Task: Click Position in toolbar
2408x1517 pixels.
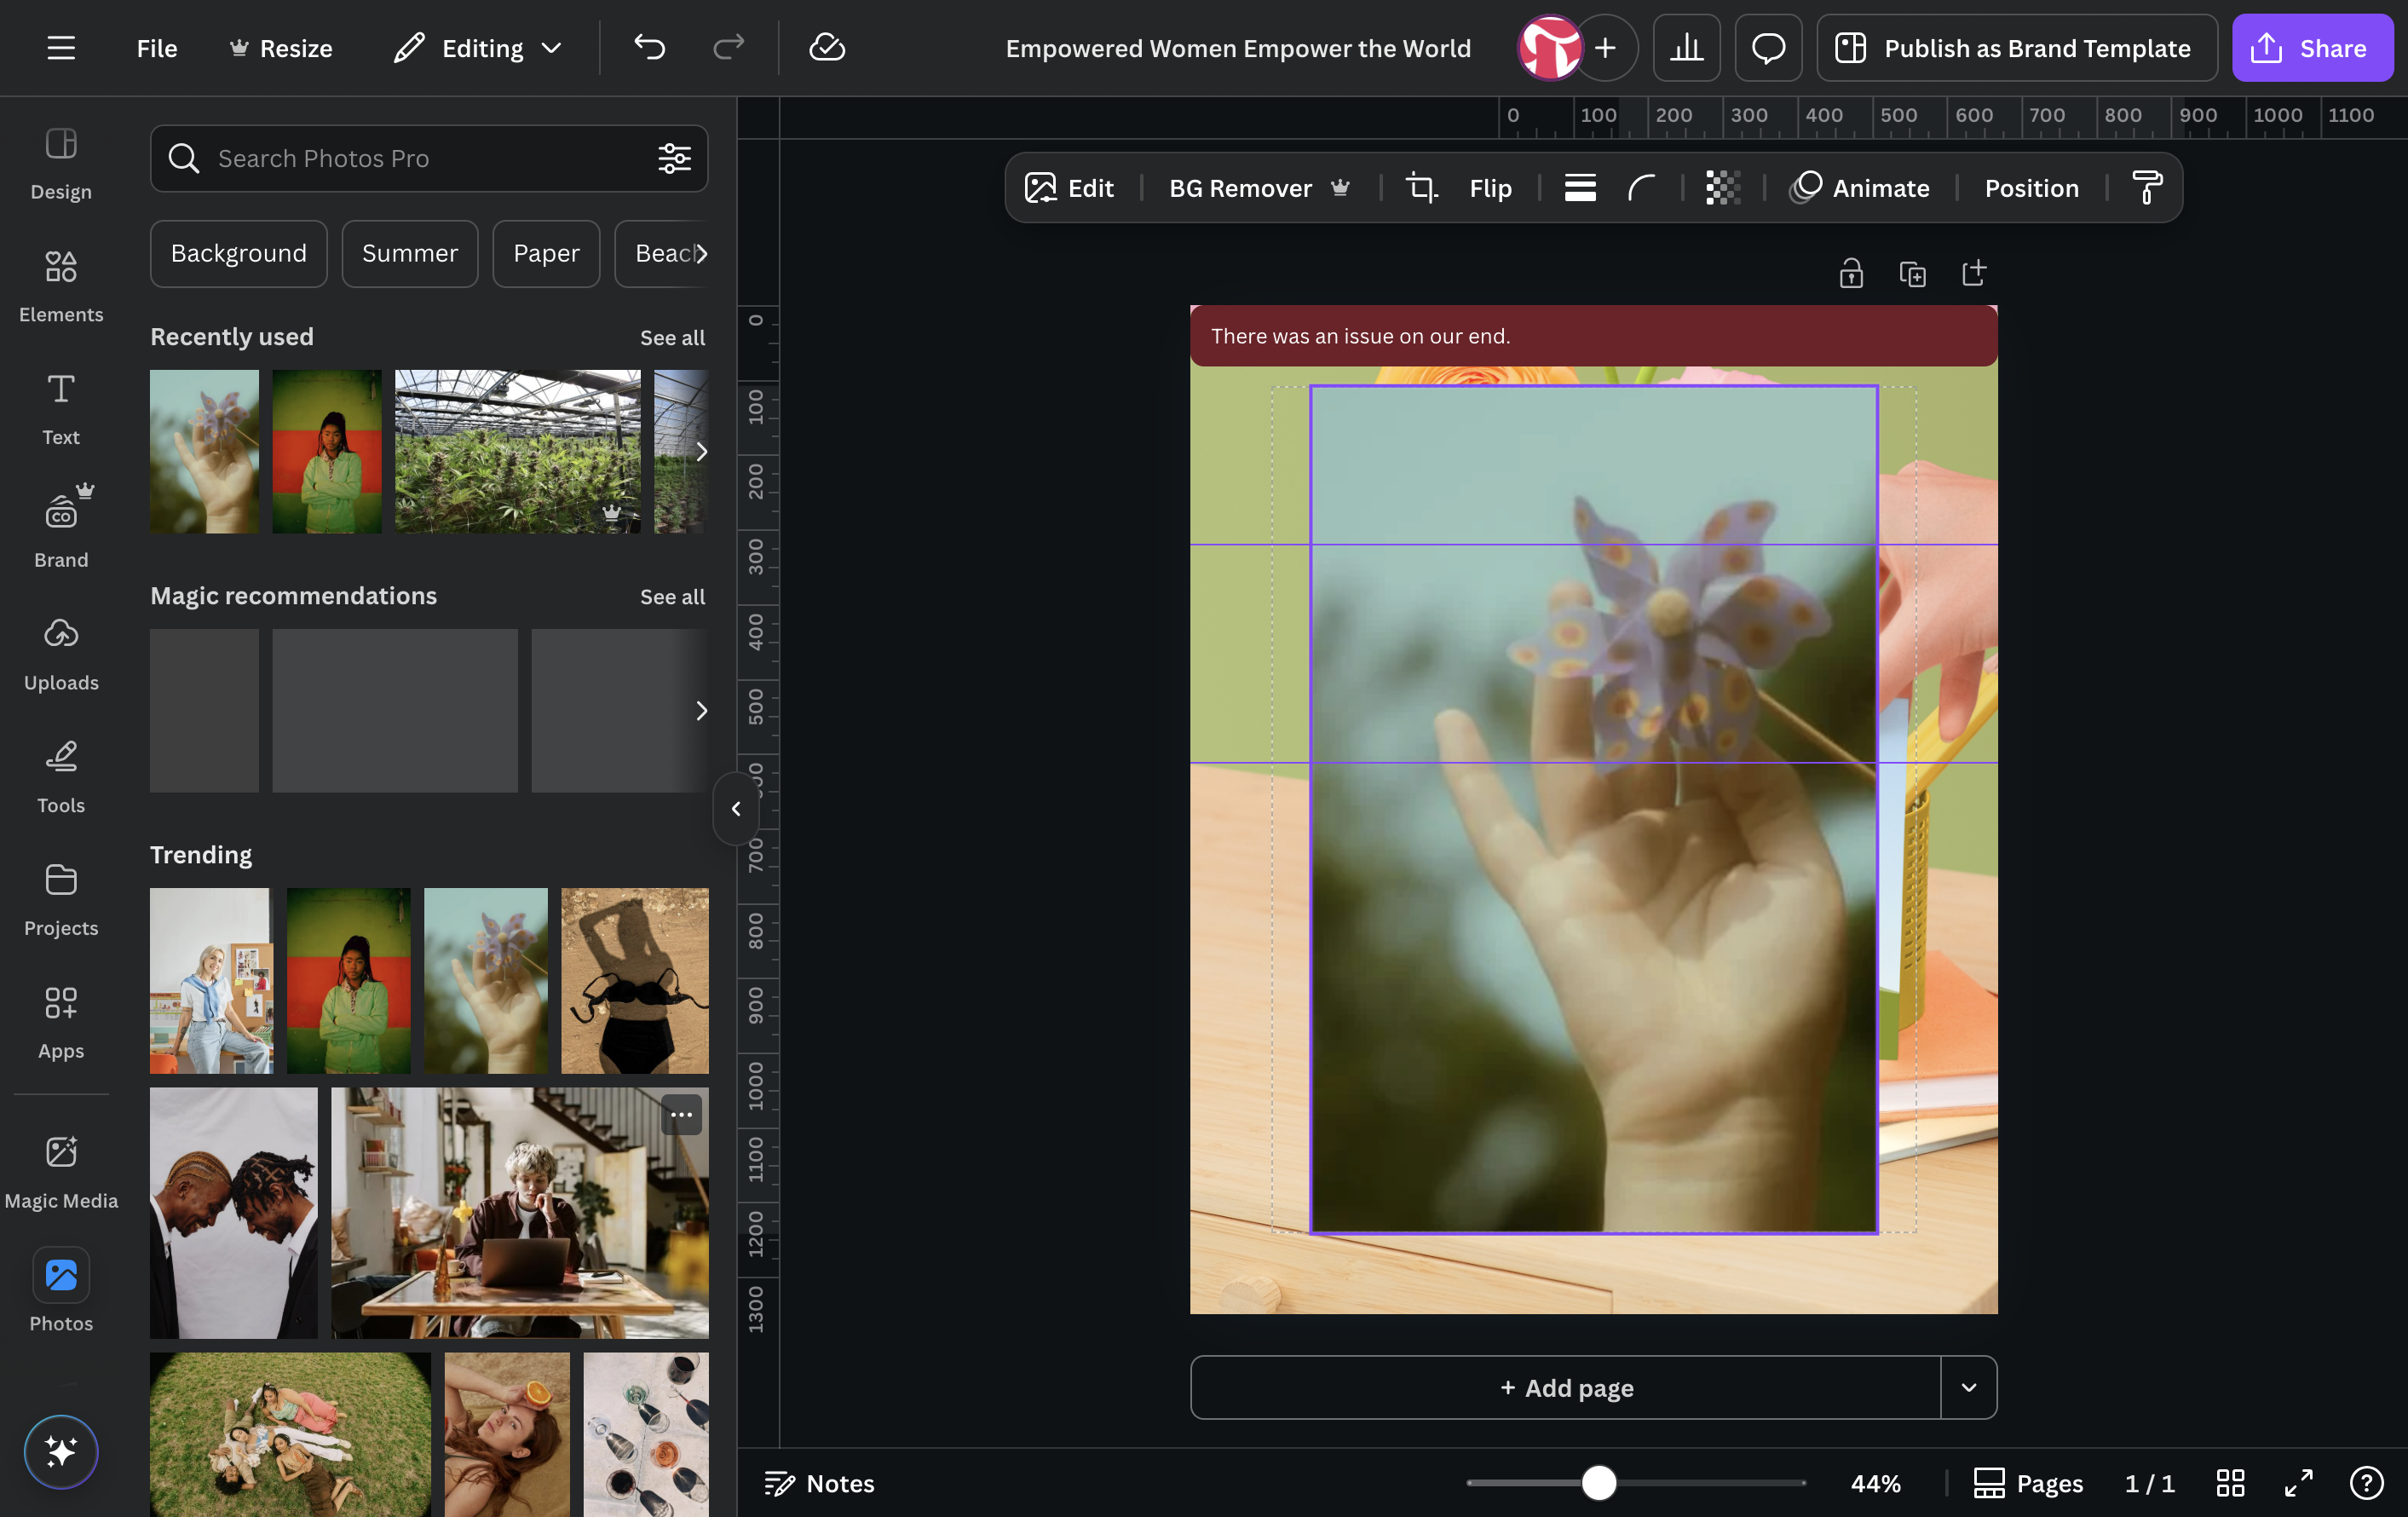Action: (2031, 188)
